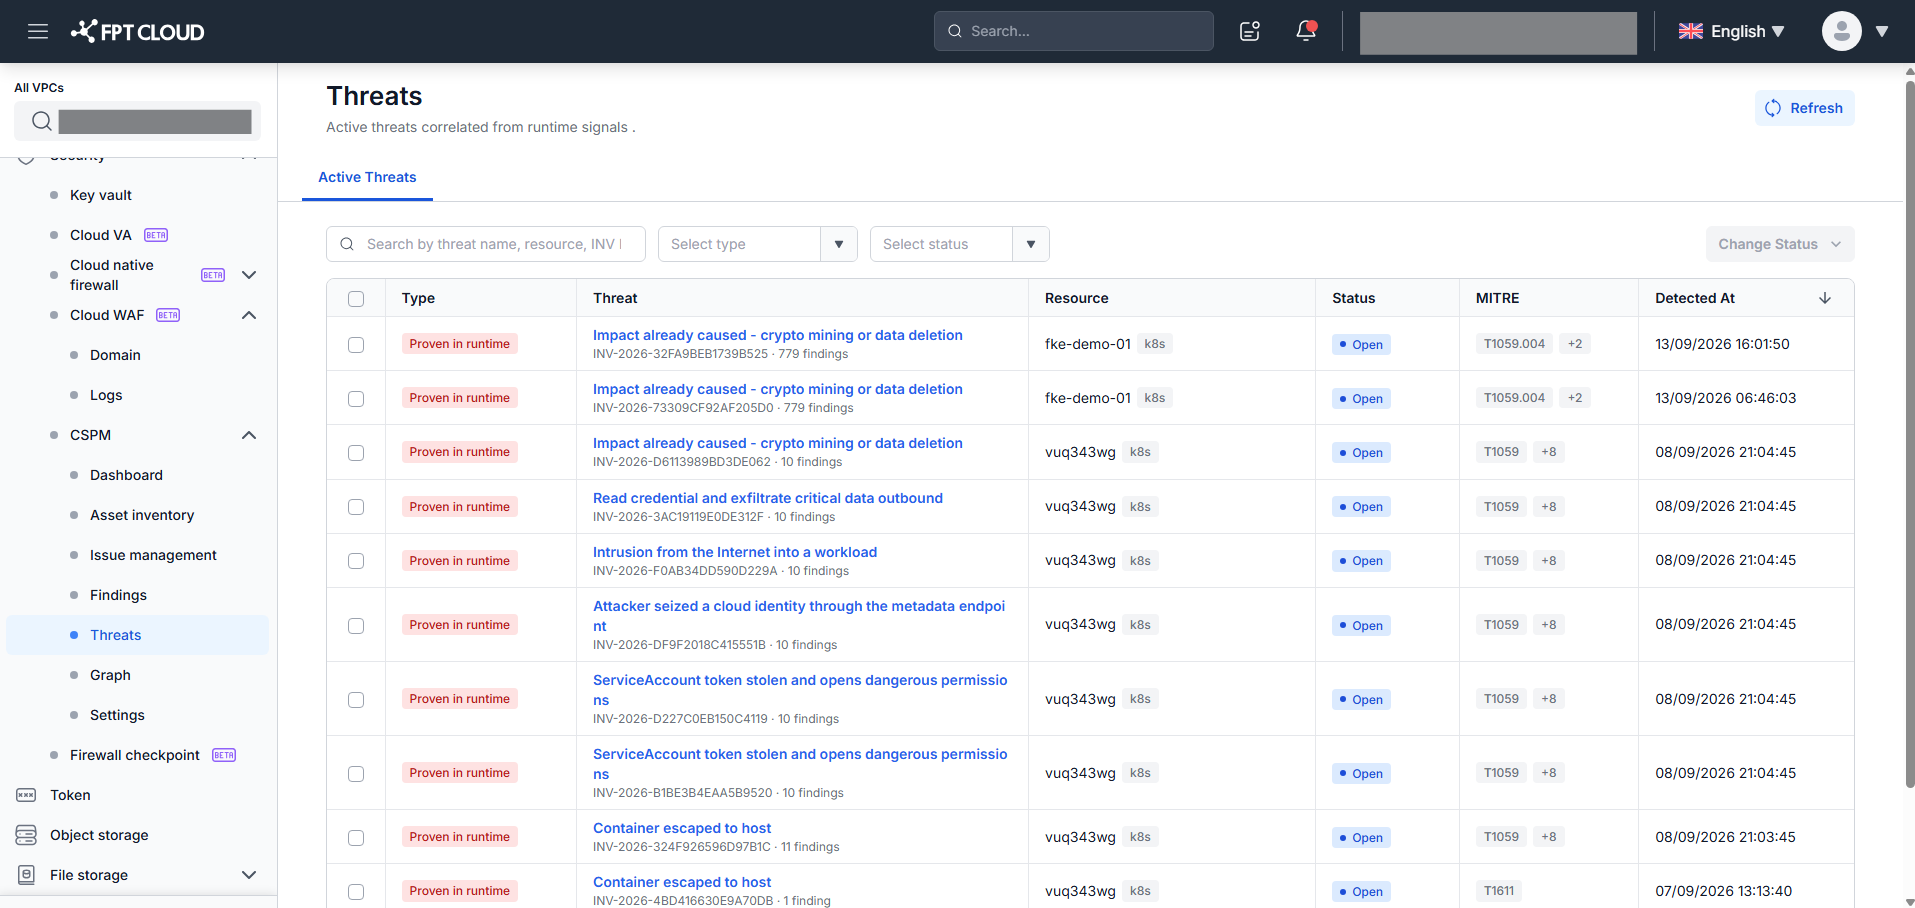This screenshot has height=908, width=1915.
Task: Click T1059.004 tag on 06:46:03 row
Action: [x=1514, y=398]
